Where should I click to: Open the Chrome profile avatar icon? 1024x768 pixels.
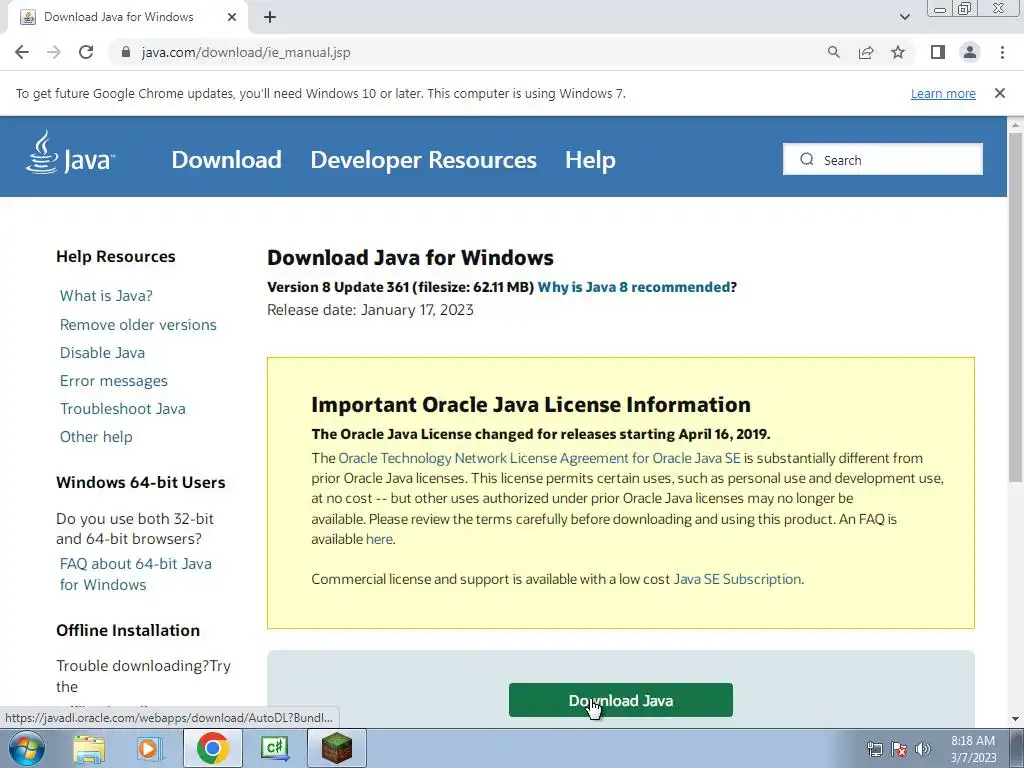970,52
